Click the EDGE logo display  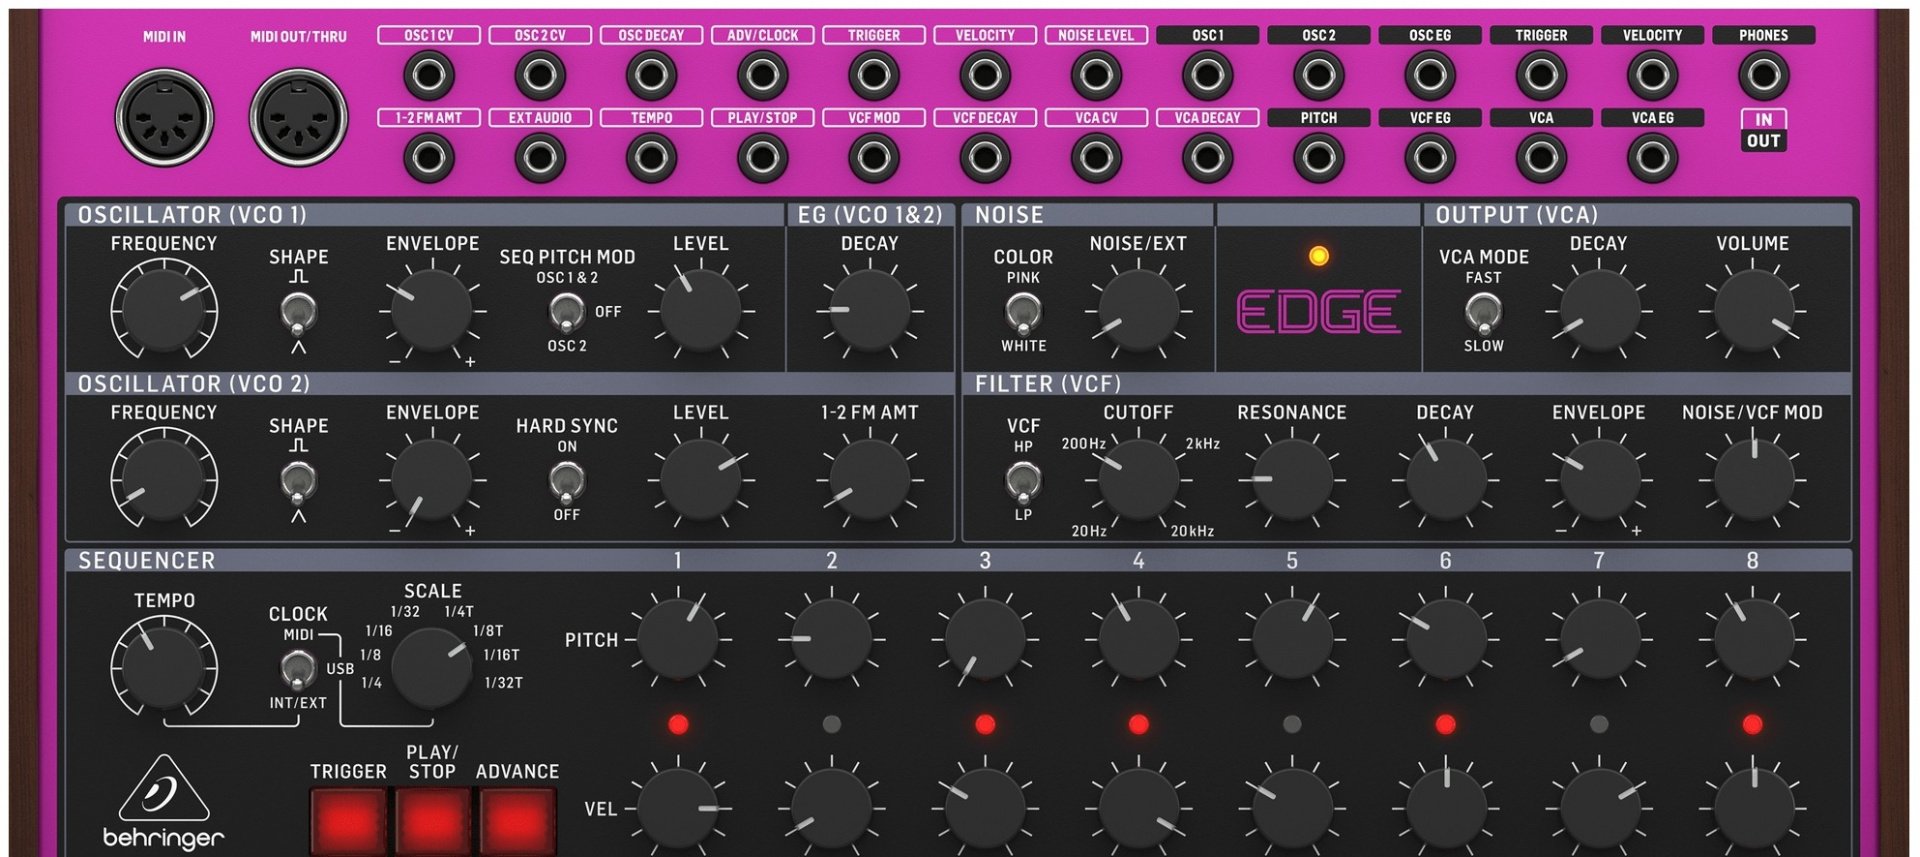point(1318,312)
